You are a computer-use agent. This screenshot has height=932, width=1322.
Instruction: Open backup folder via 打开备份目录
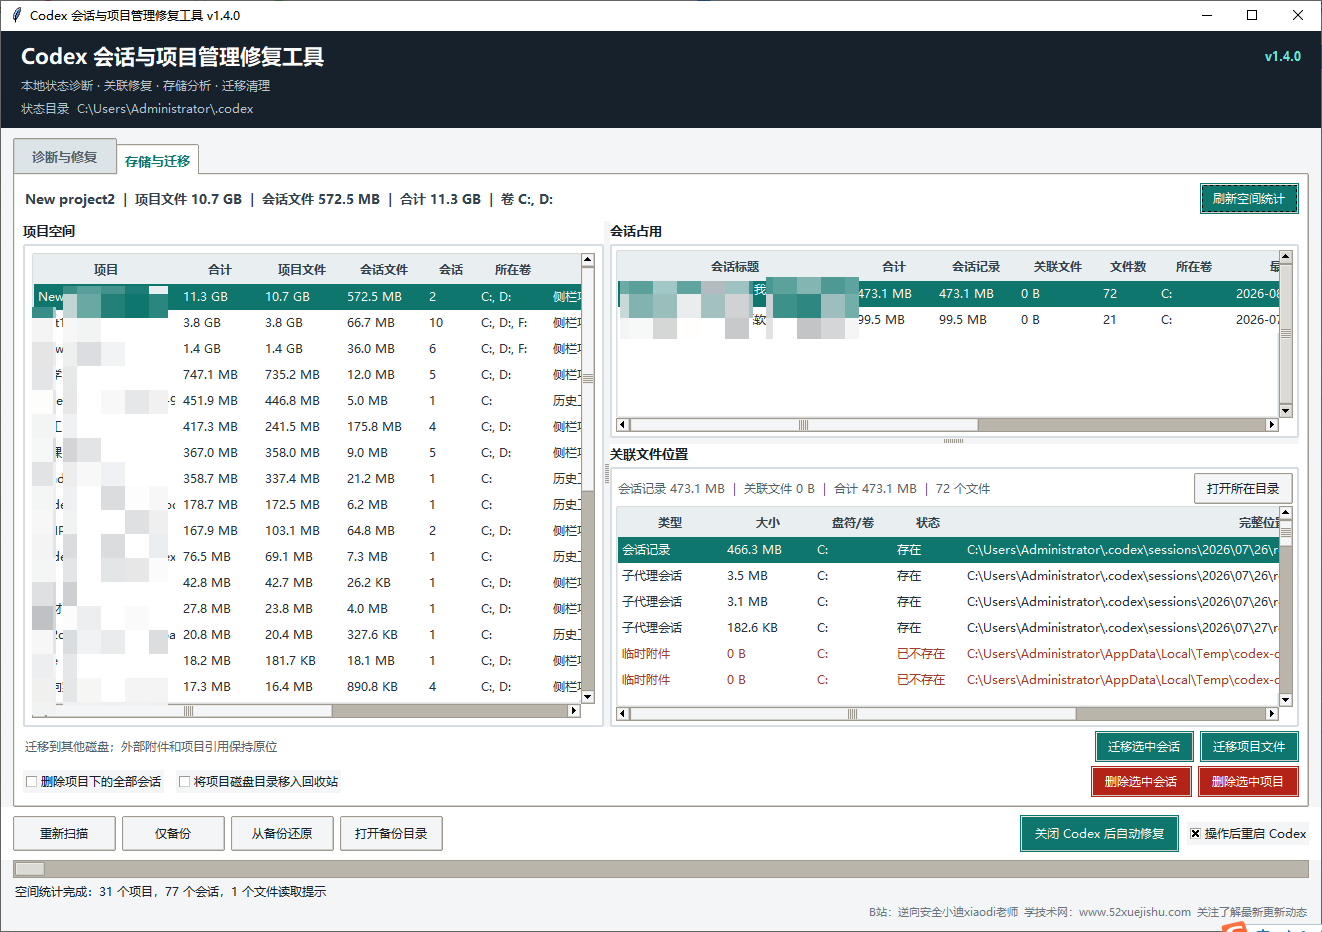[x=391, y=833]
